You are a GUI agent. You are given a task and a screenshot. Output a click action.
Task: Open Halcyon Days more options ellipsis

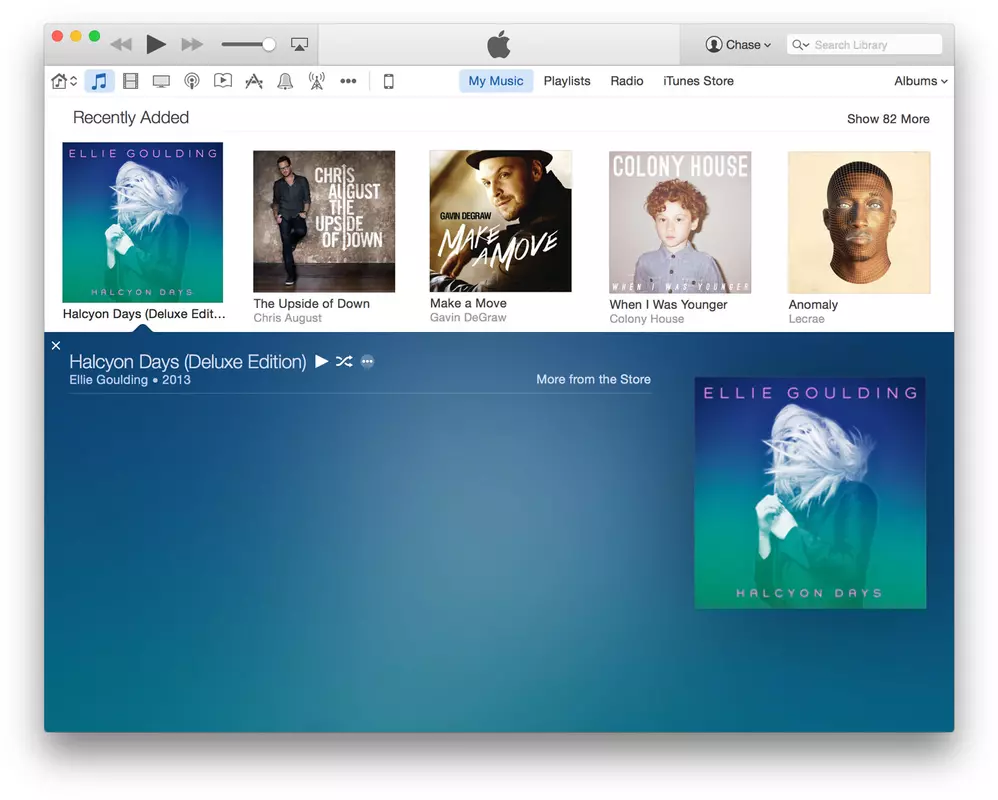point(367,361)
